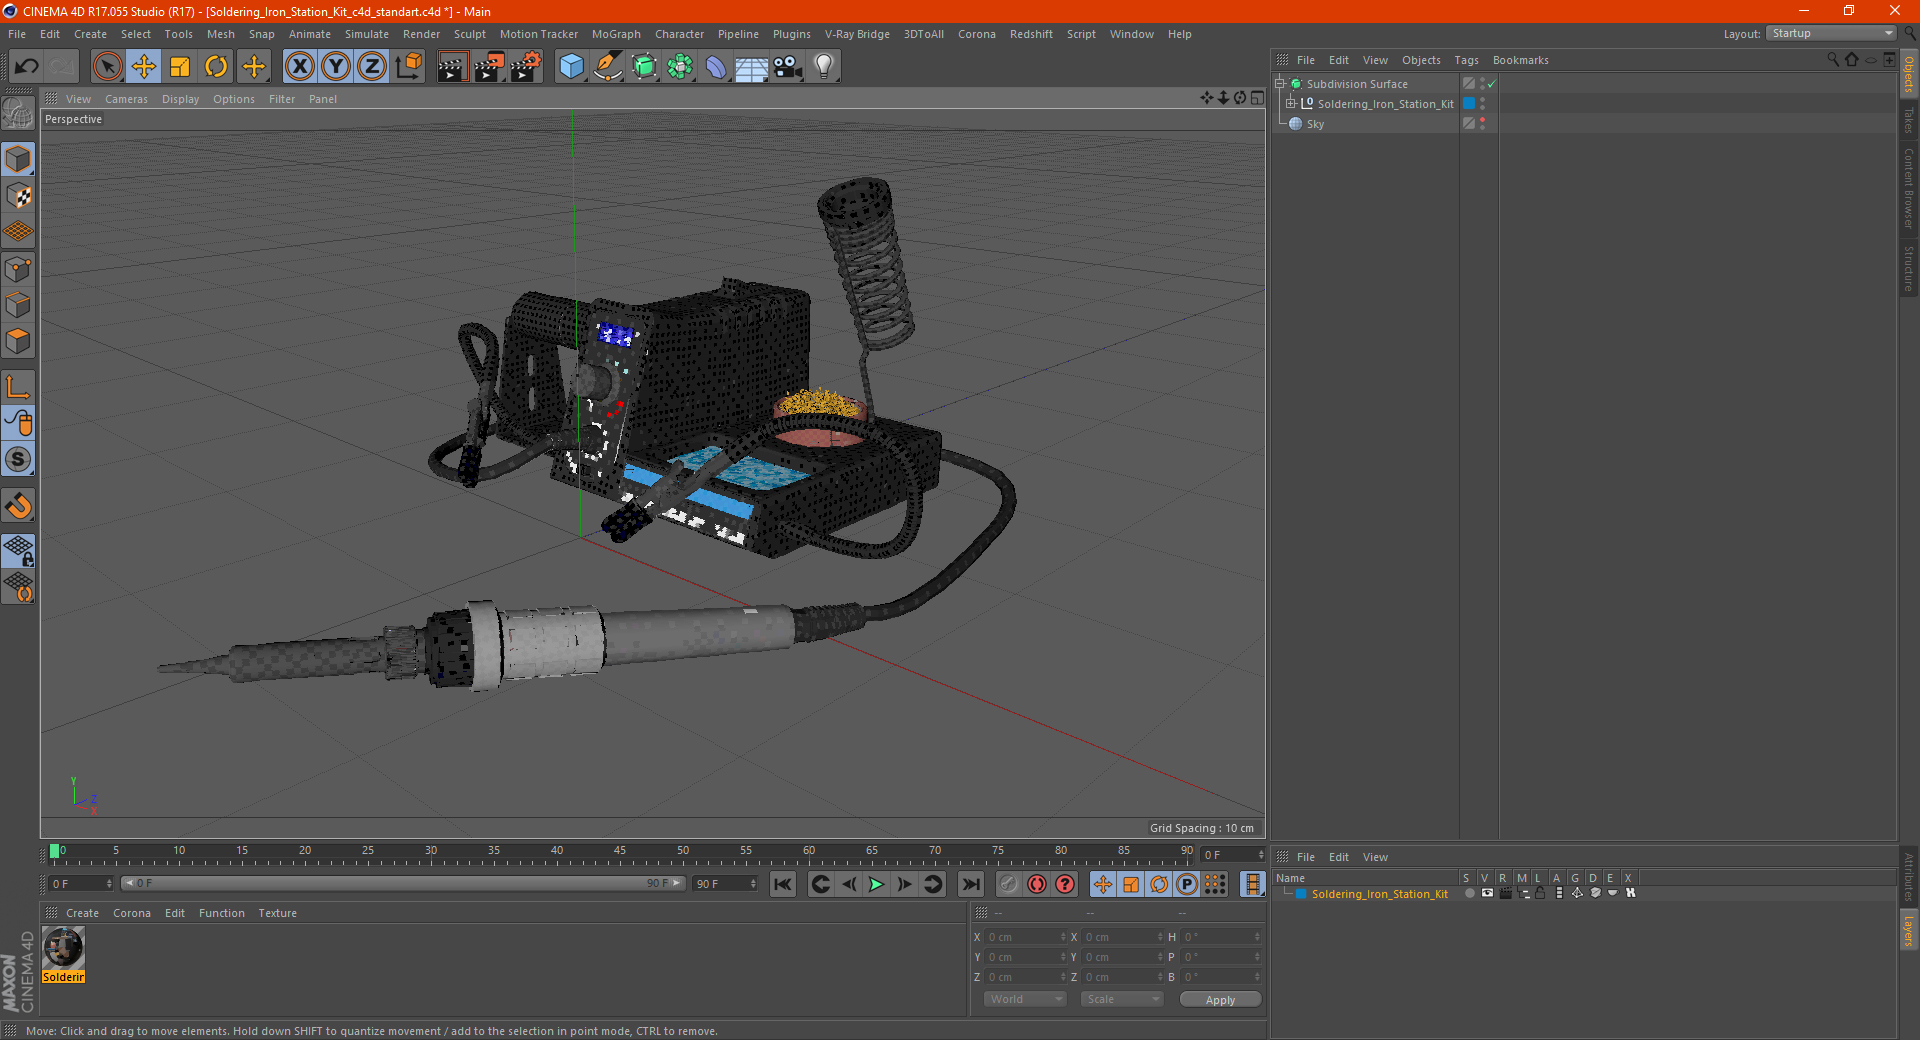Click the timeline preview range slider
Screen dimensions: 1920x1040
pos(402,884)
